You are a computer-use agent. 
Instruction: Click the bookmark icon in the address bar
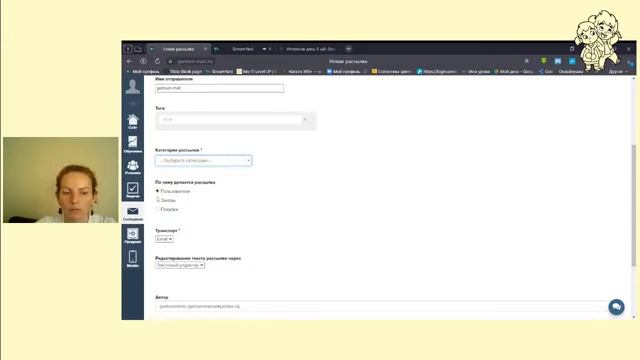tap(527, 61)
